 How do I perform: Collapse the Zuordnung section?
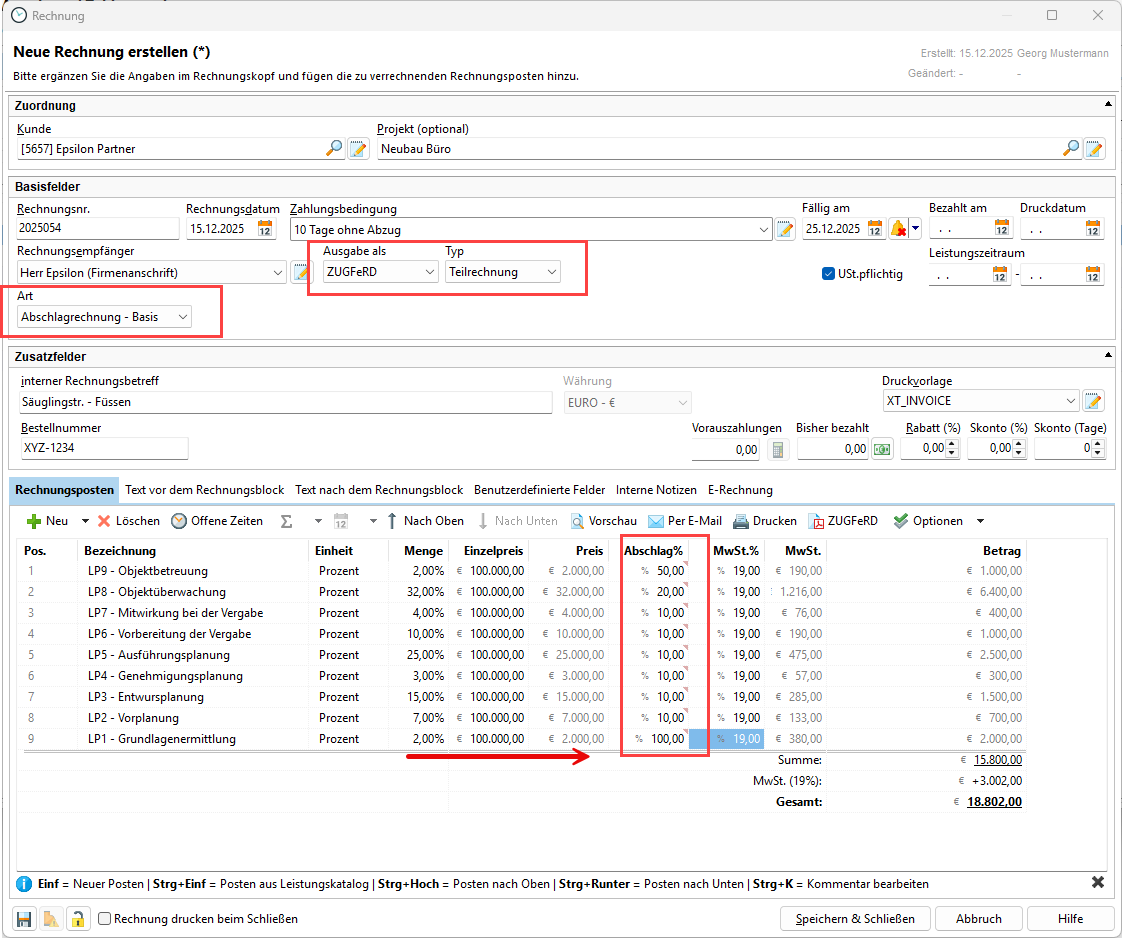point(1107,104)
